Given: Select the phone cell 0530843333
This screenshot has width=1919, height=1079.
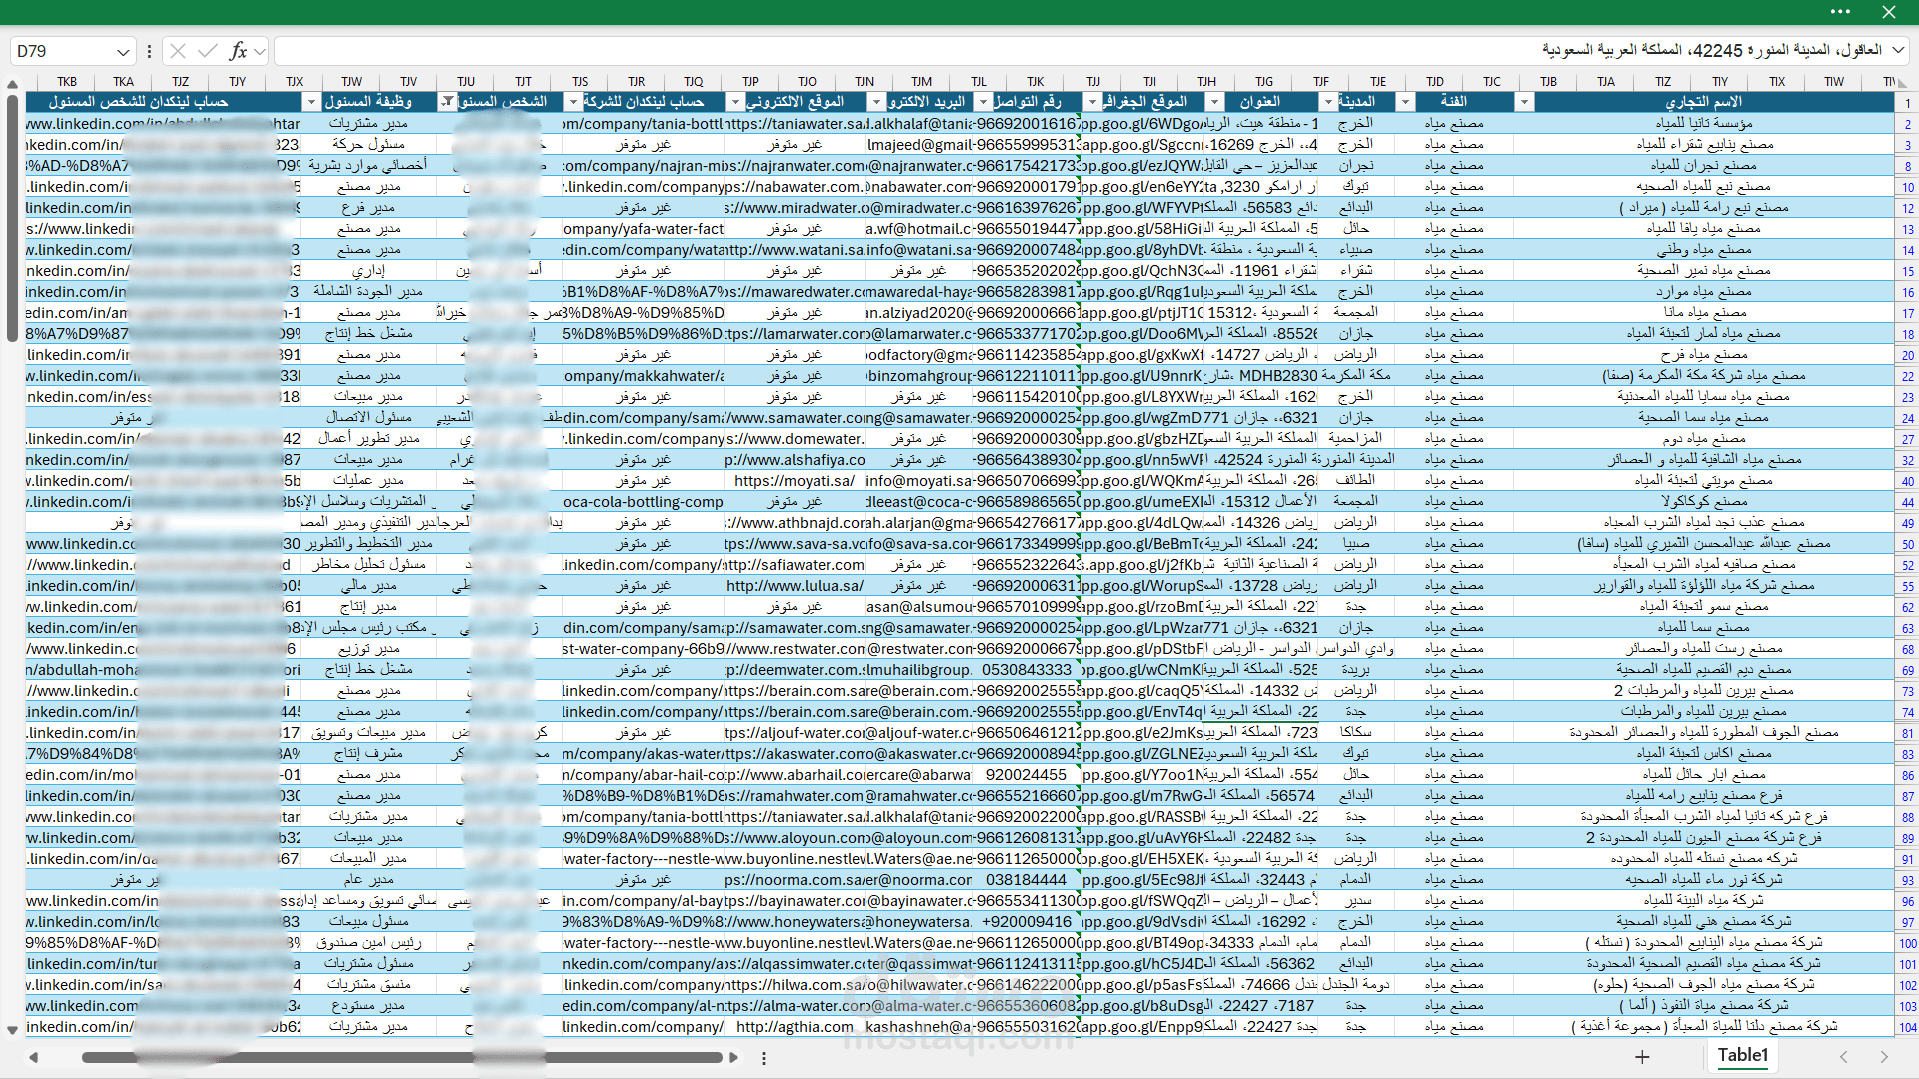Looking at the screenshot, I should 1026,670.
